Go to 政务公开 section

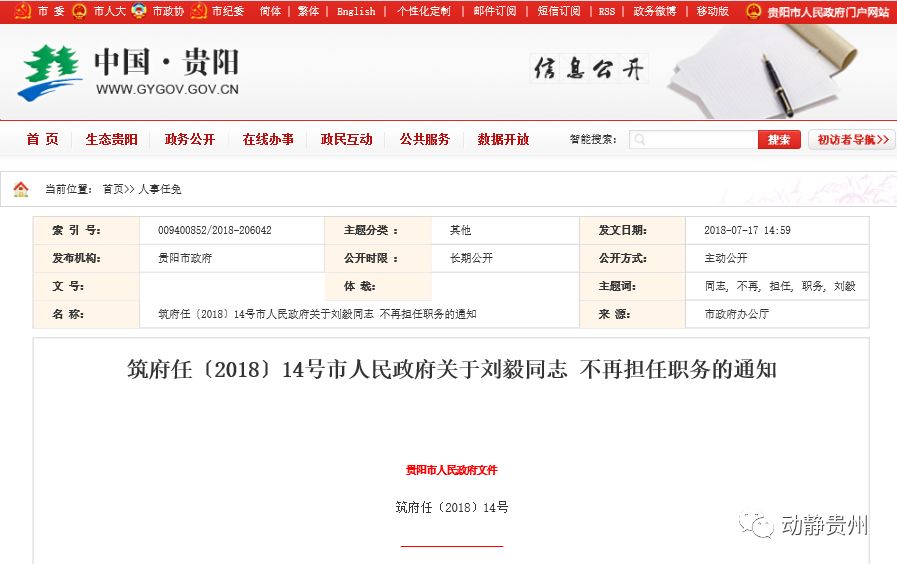(x=189, y=140)
